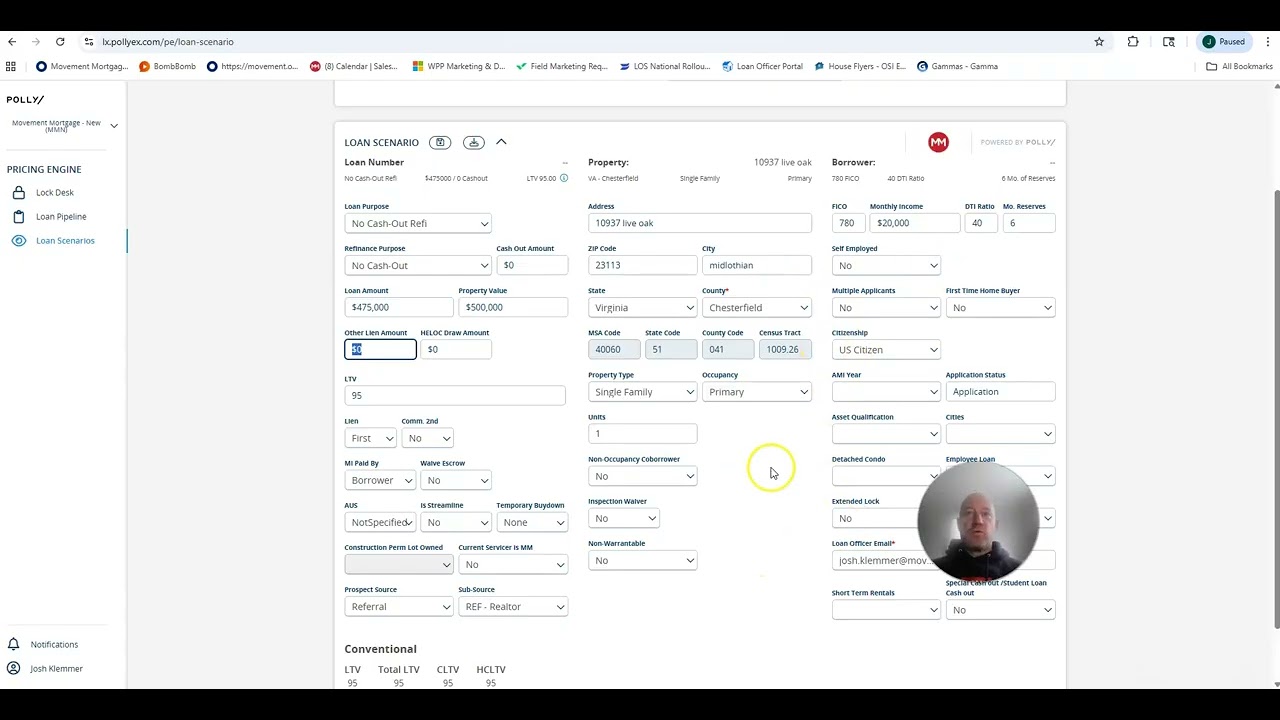The width and height of the screenshot is (1280, 720).
Task: Open All Bookmarks folder
Action: pos(1239,66)
